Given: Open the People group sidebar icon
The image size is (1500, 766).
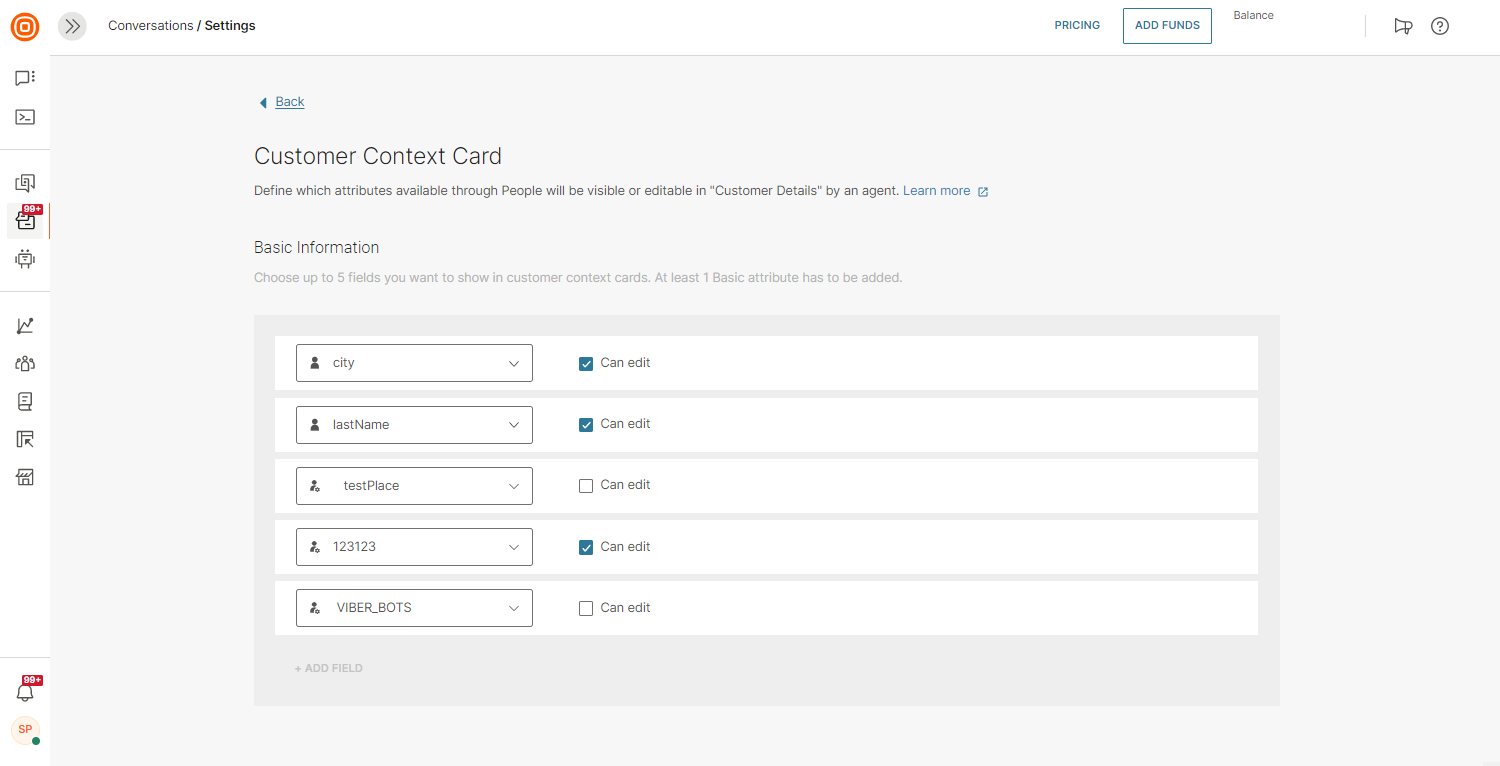Looking at the screenshot, I should tap(25, 364).
